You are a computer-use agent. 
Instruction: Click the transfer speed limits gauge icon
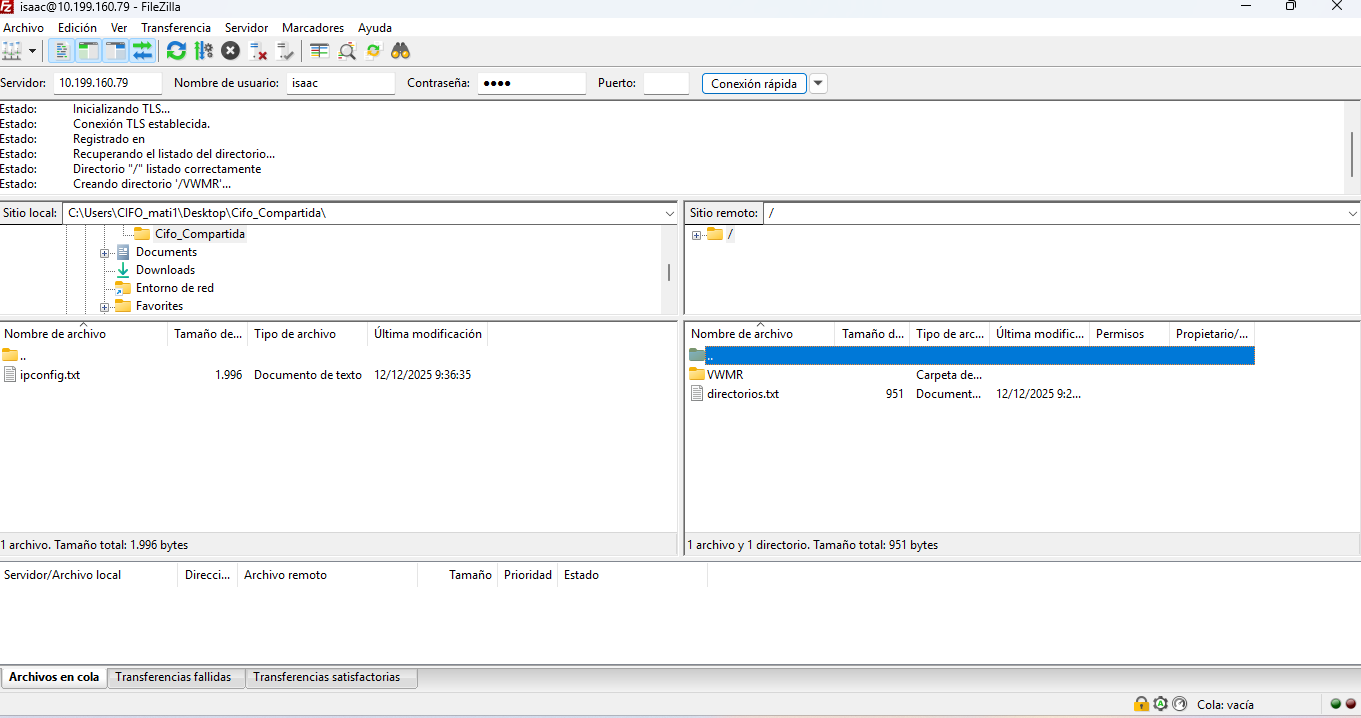(x=1181, y=704)
